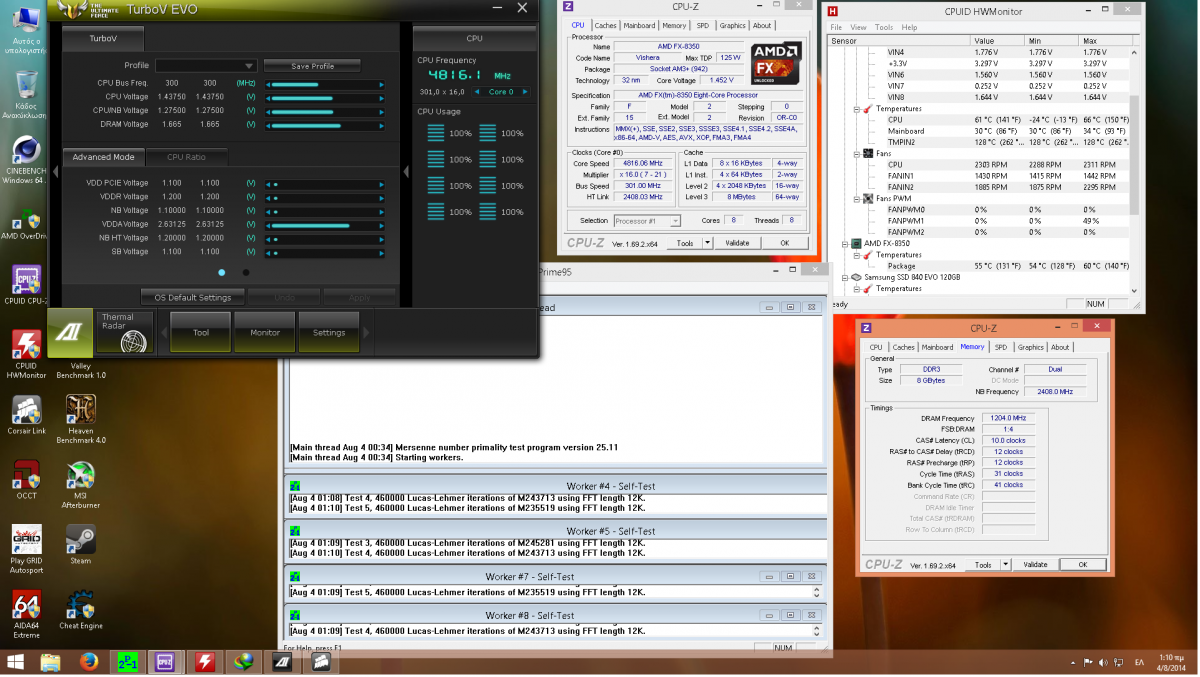Switch to Corsair Link in the taskbar
The width and height of the screenshot is (1200, 677).
point(321,662)
